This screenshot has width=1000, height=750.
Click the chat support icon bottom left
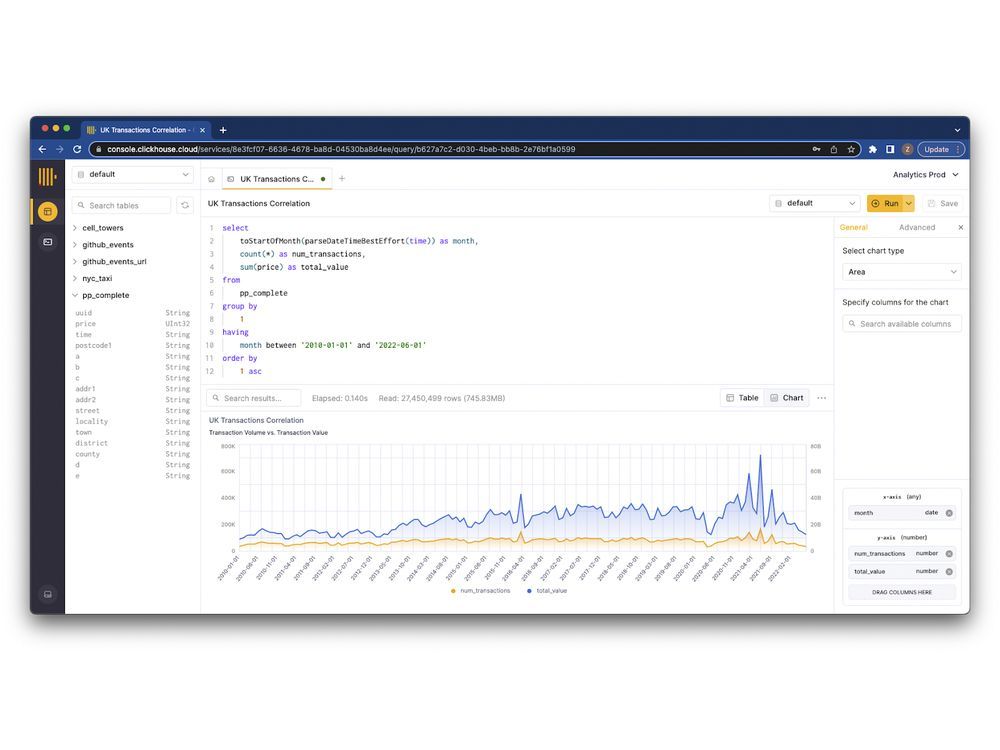(x=46, y=593)
